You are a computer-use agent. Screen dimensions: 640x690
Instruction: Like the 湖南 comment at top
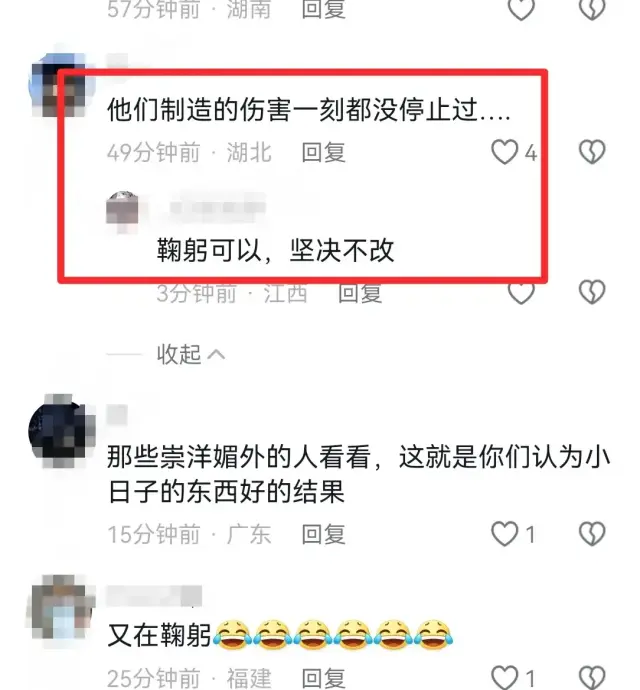click(x=521, y=10)
